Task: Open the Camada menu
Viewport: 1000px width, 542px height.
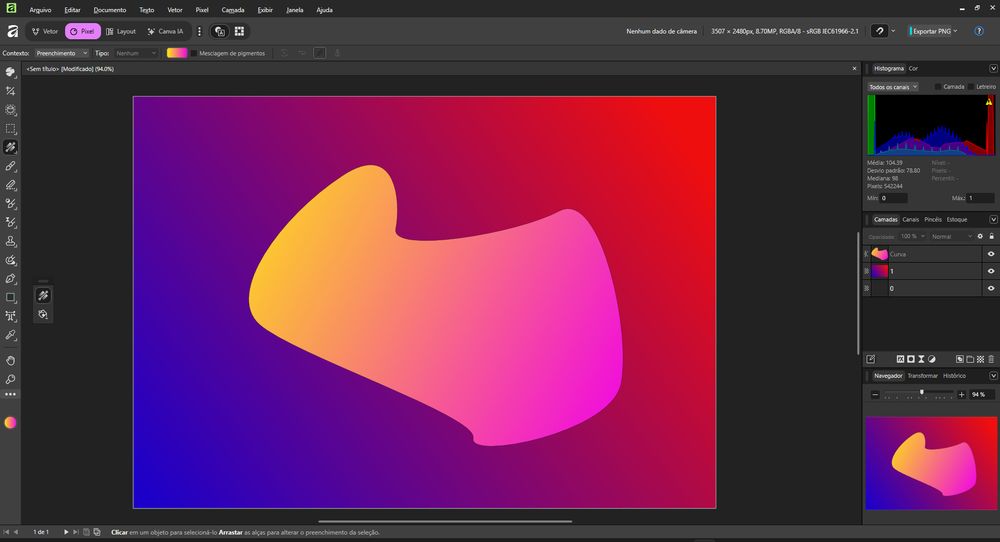Action: click(232, 9)
